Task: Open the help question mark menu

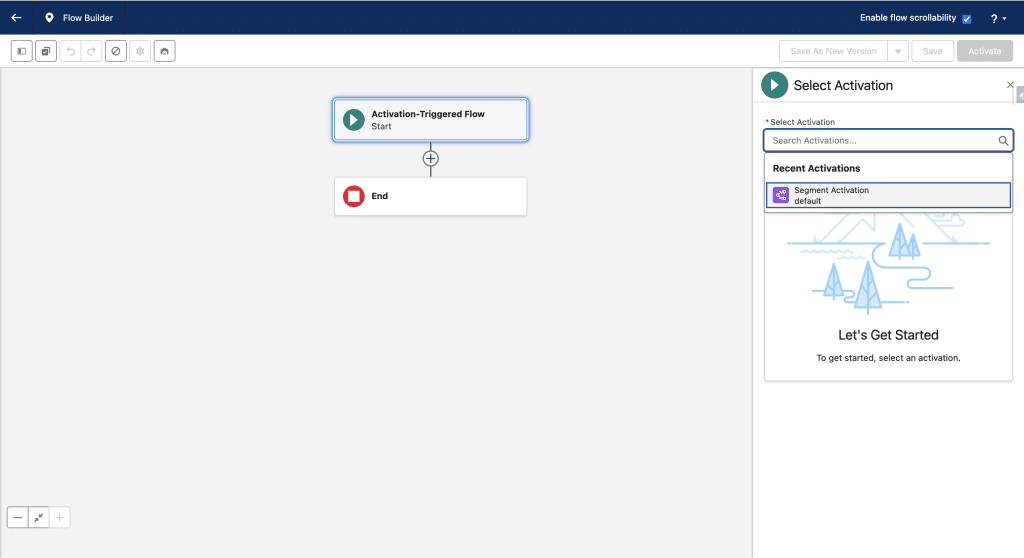Action: pos(997,18)
